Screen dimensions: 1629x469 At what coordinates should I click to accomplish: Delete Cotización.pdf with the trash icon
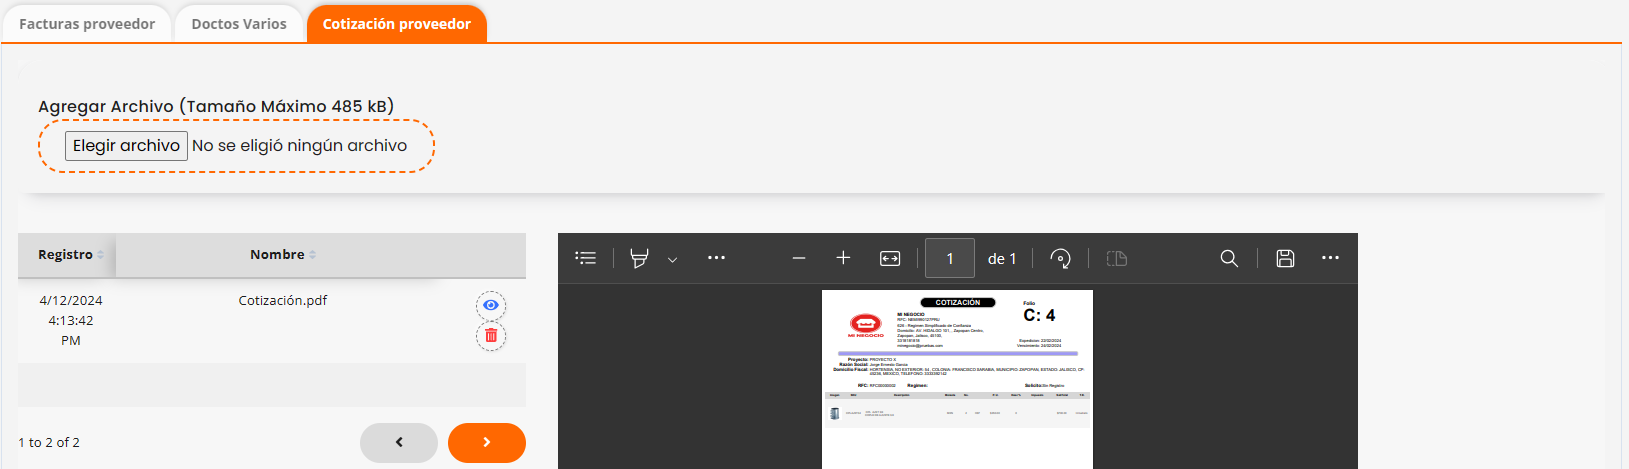tap(491, 336)
